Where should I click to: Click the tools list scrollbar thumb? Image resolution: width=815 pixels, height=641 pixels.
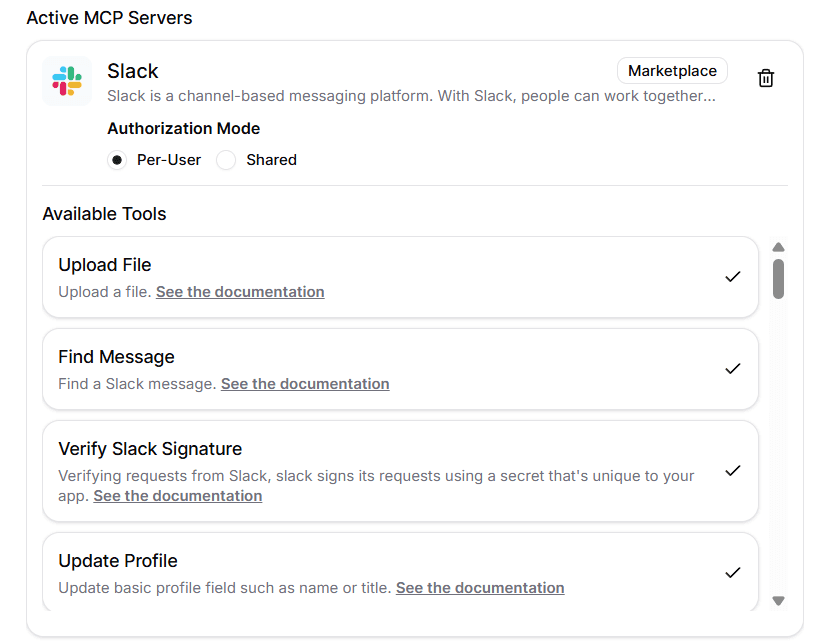778,278
